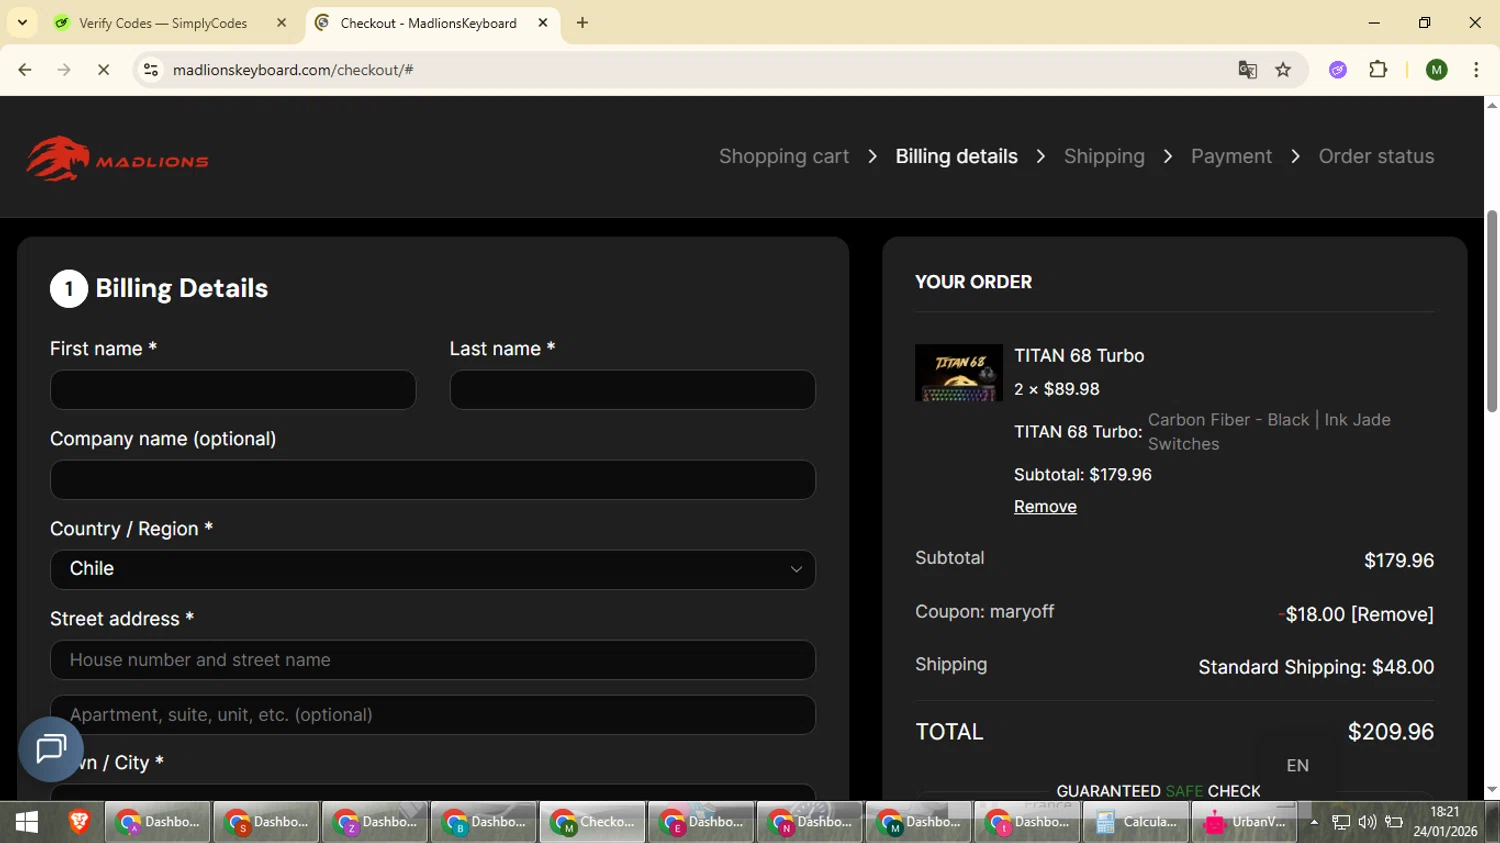This screenshot has width=1500, height=843.
Task: Click the House number and street name field
Action: click(433, 660)
